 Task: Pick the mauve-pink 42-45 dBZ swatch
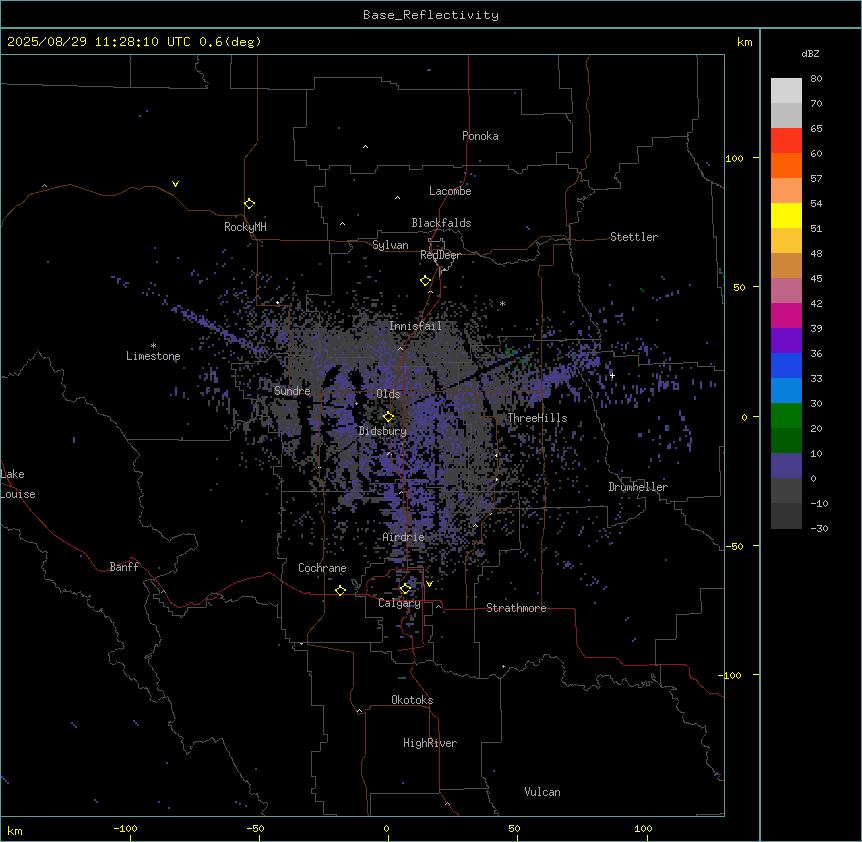point(786,291)
